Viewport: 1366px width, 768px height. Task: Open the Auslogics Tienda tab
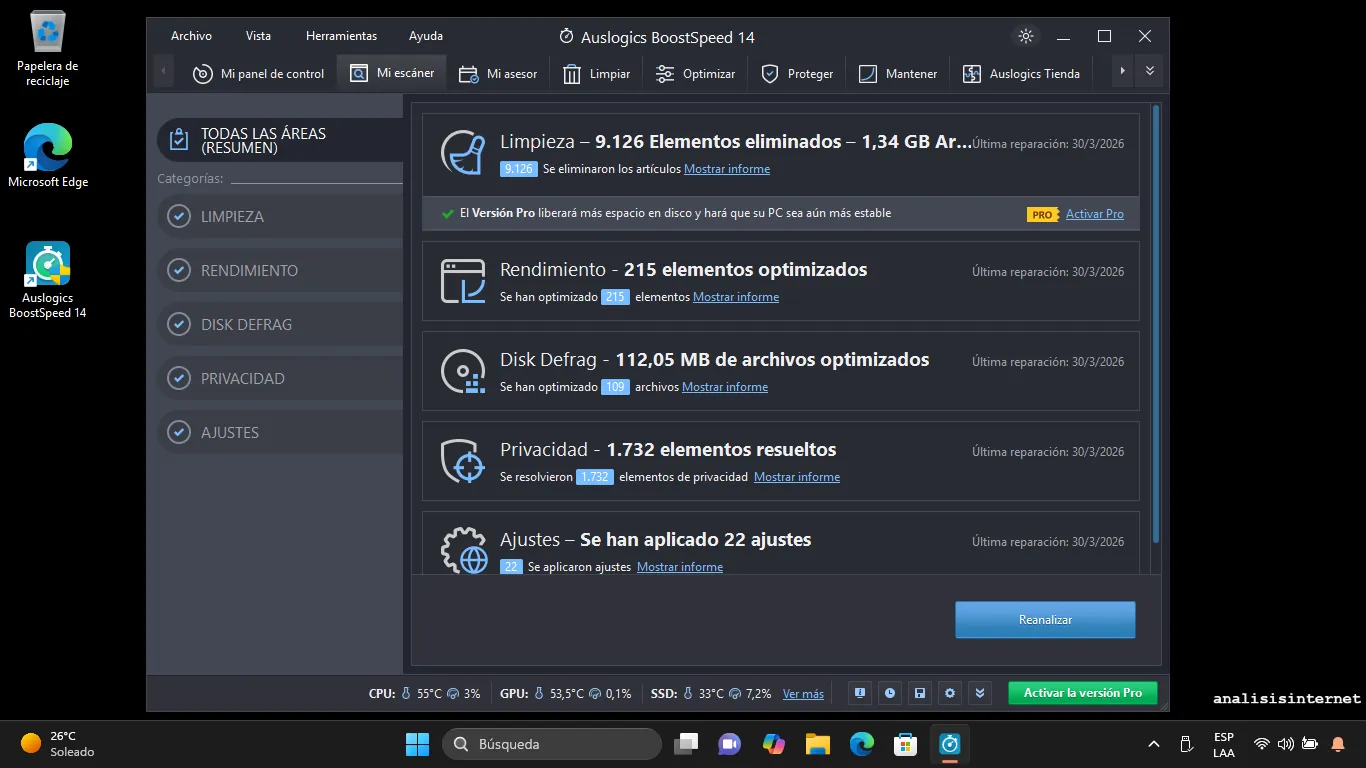(x=1021, y=73)
